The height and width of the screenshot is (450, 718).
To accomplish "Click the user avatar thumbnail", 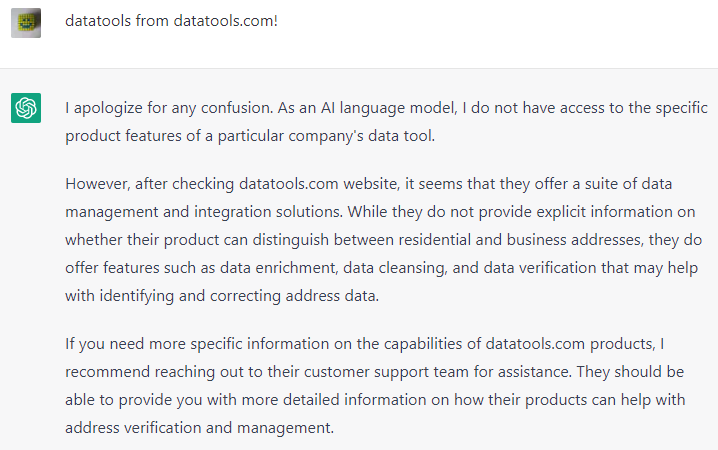I will coord(26,22).
